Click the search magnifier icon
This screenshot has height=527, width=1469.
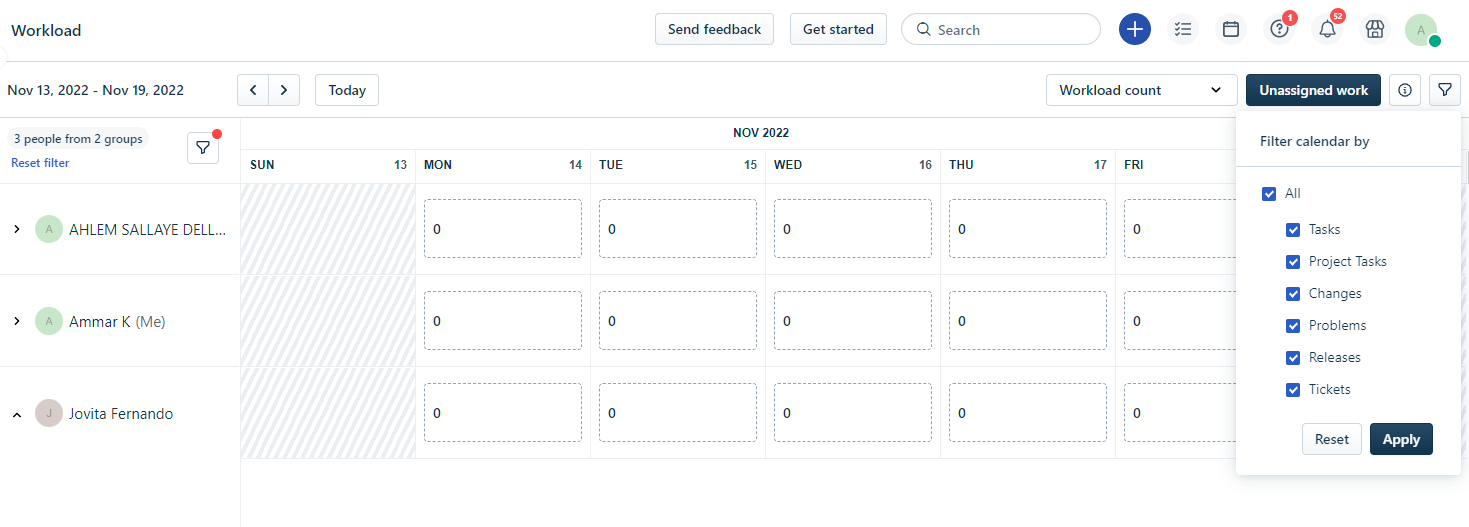[924, 30]
